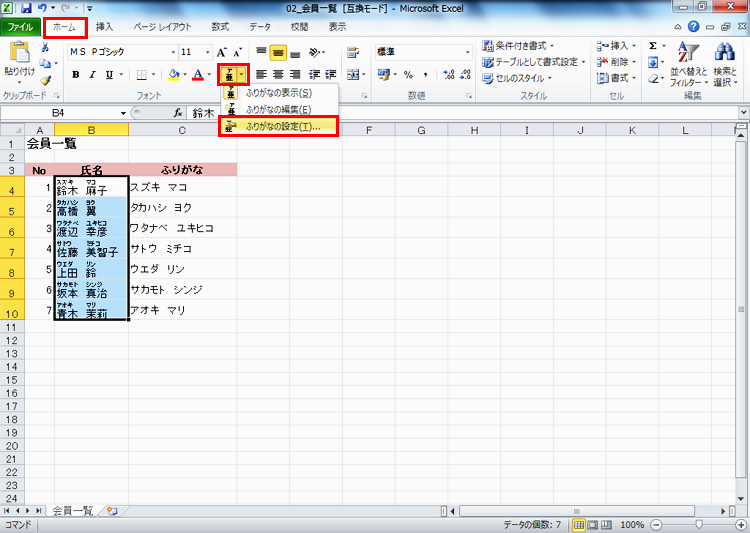
Task: Choose ふりがなの設定(T)... menu item
Action: 279,127
